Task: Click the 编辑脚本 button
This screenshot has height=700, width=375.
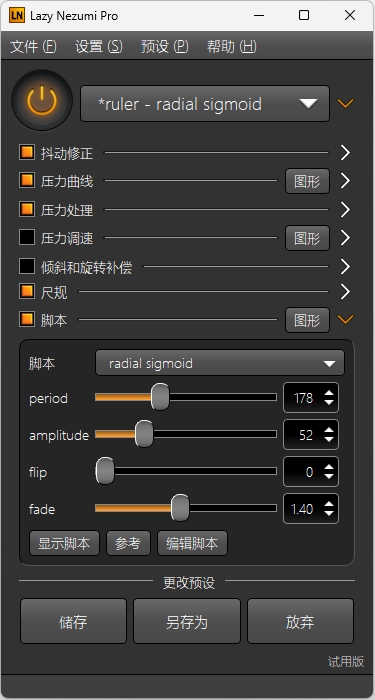Action: tap(192, 543)
